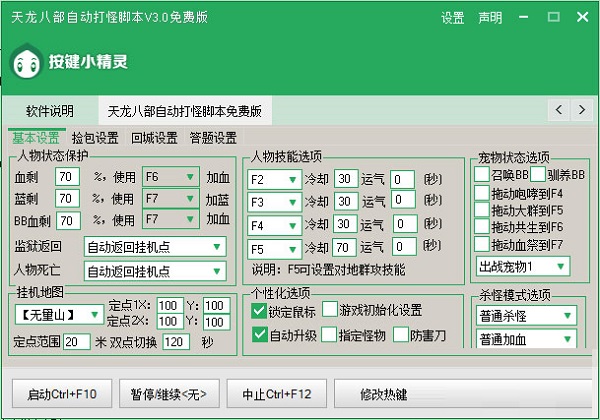Click the 定点范围 input field
This screenshot has width=600, height=420.
[x=76, y=341]
